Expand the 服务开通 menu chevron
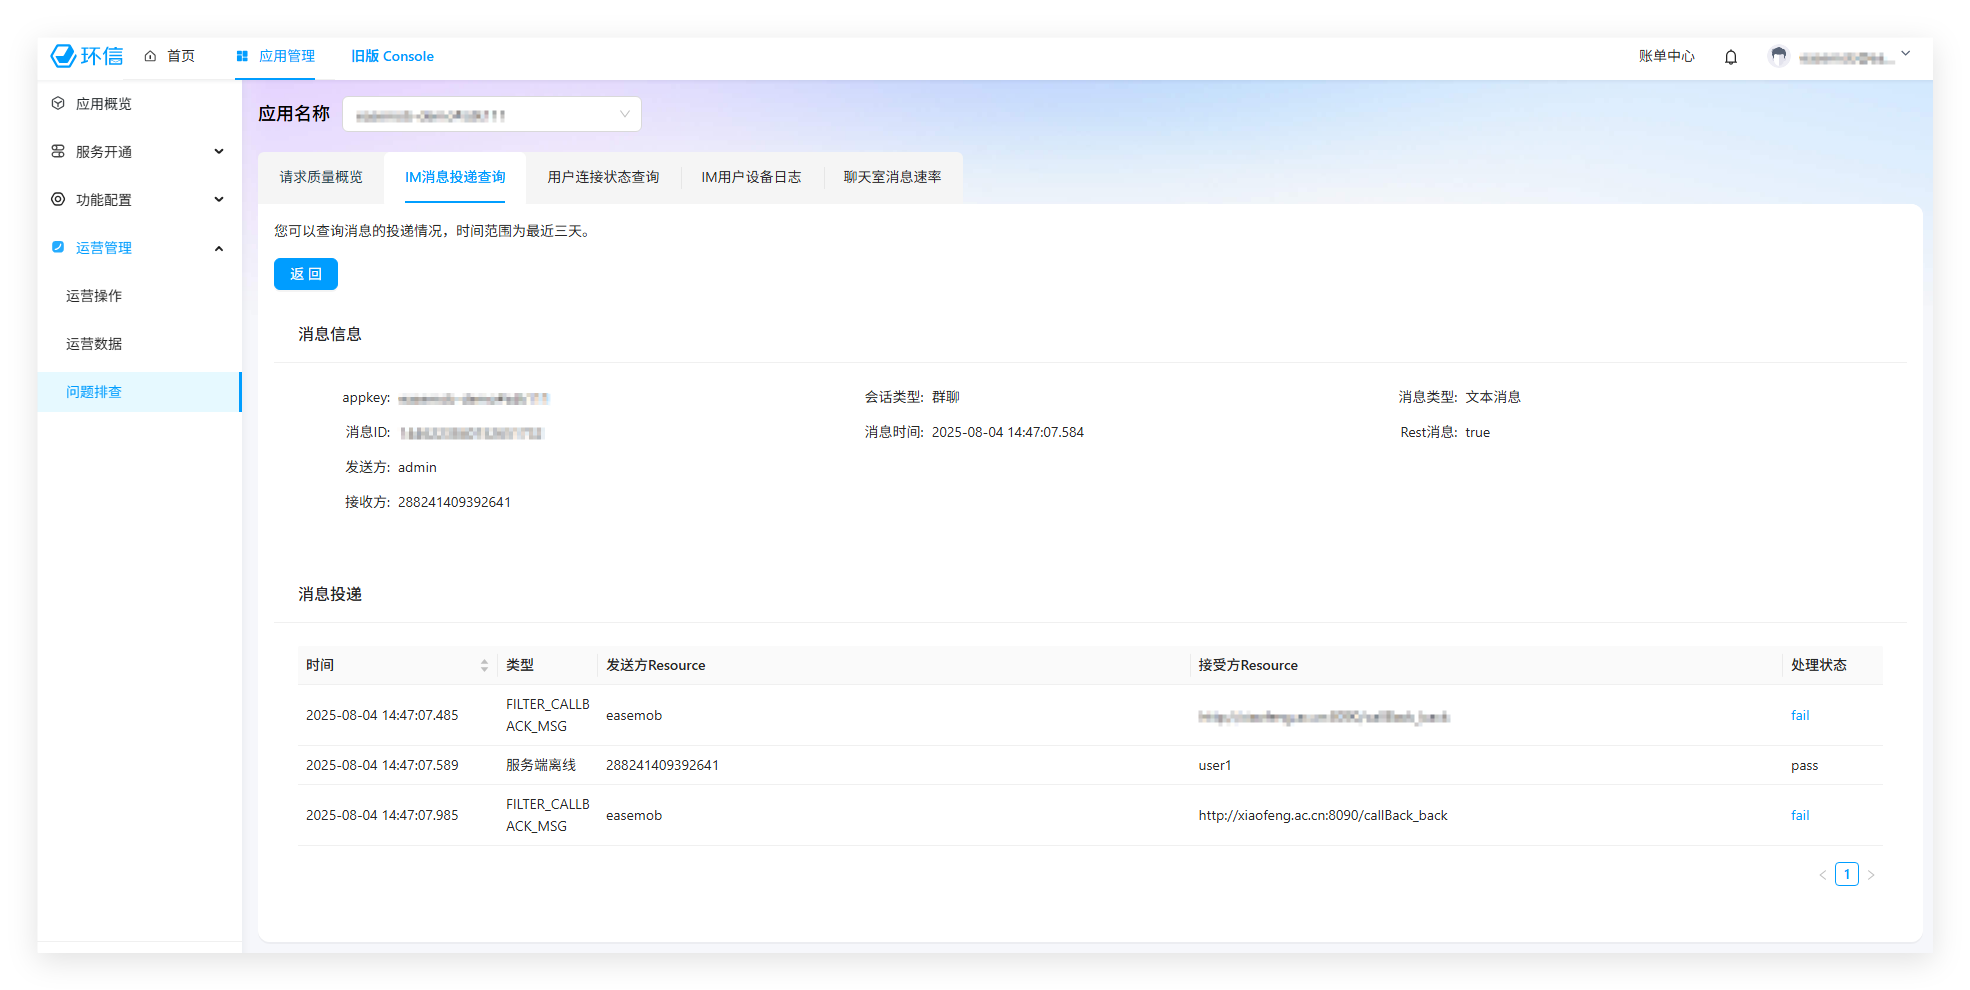The image size is (1970, 990). point(219,152)
